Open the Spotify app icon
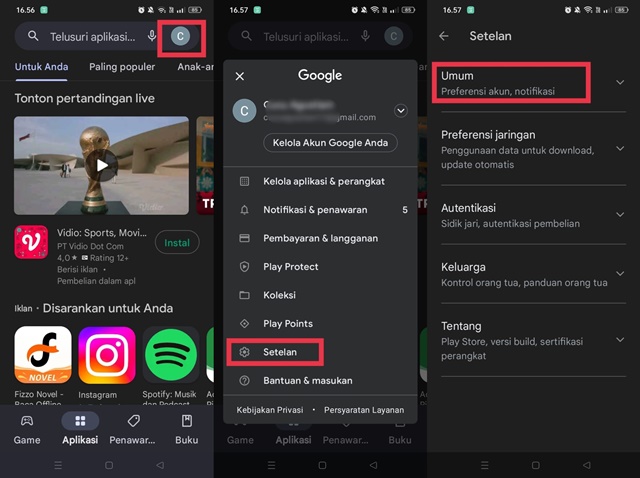 tap(171, 355)
